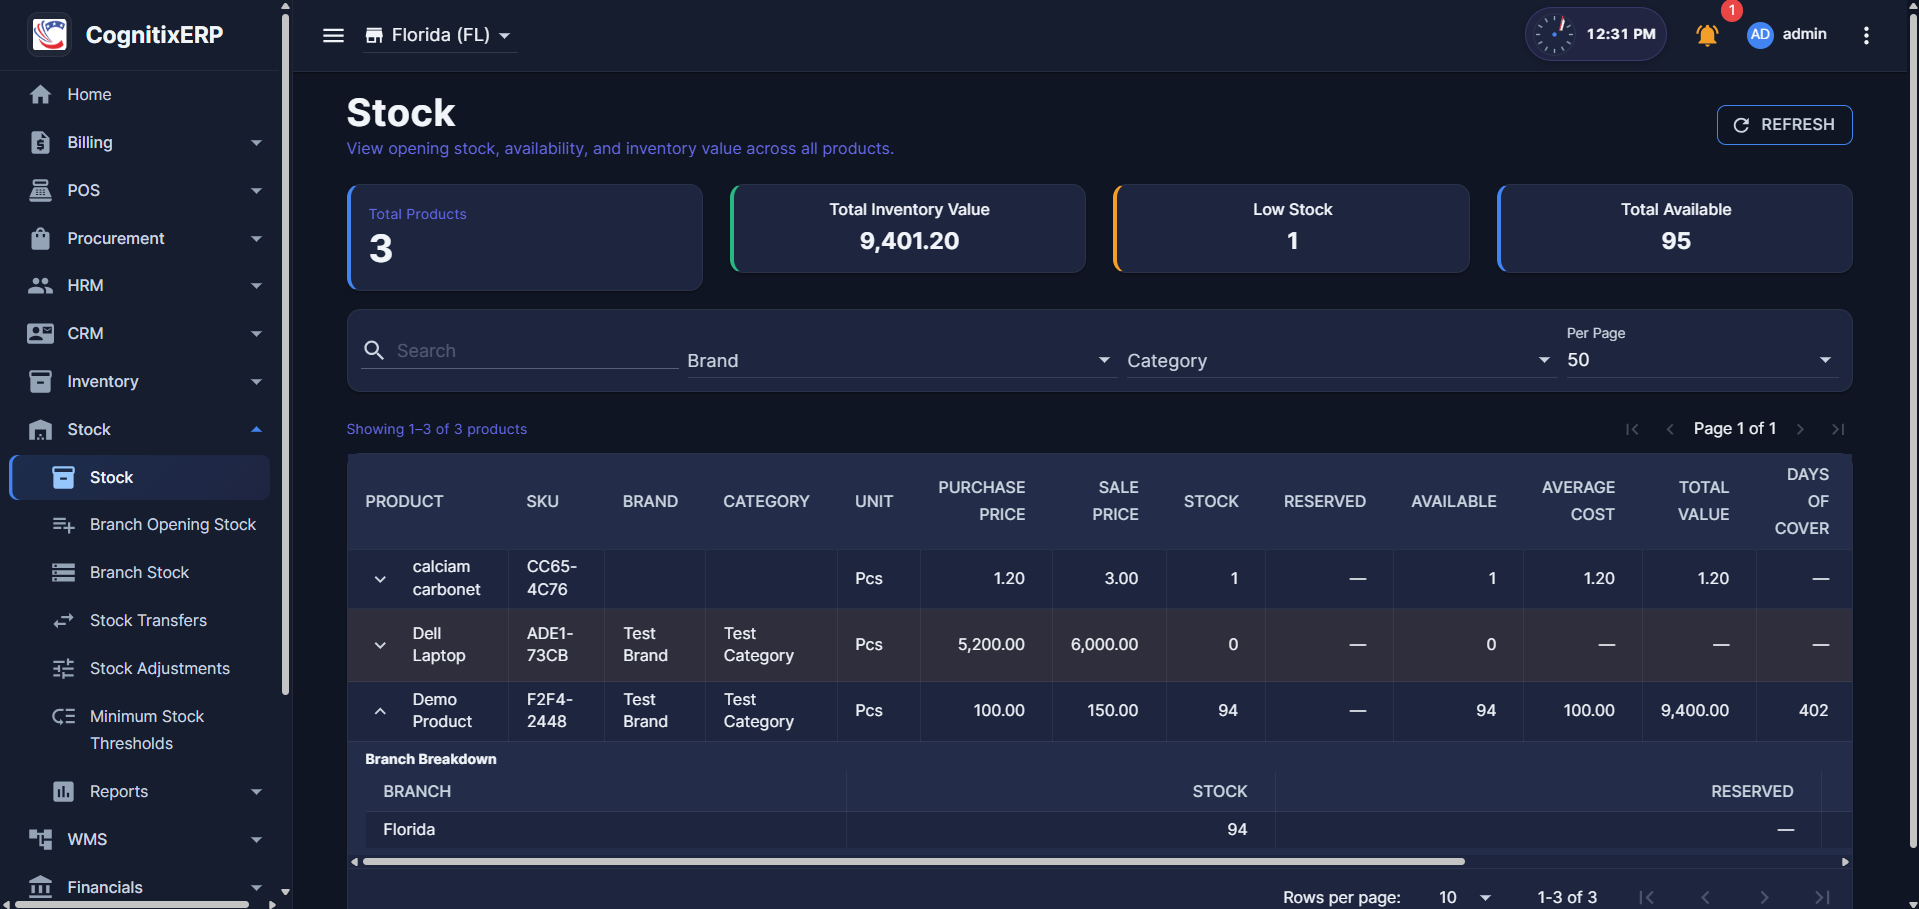Click the AD admin avatar
Image resolution: width=1919 pixels, height=909 pixels.
point(1760,34)
